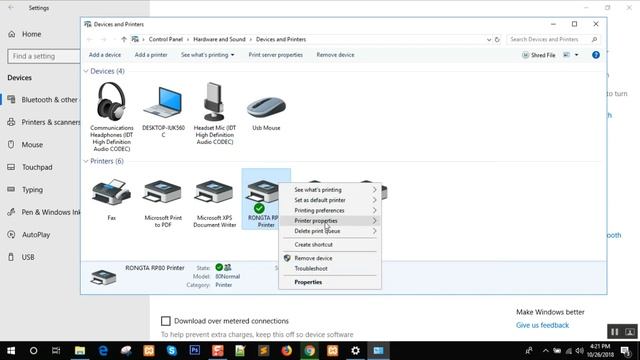Open the Give us feedback link
Screen dimensions: 640x360
542,325
